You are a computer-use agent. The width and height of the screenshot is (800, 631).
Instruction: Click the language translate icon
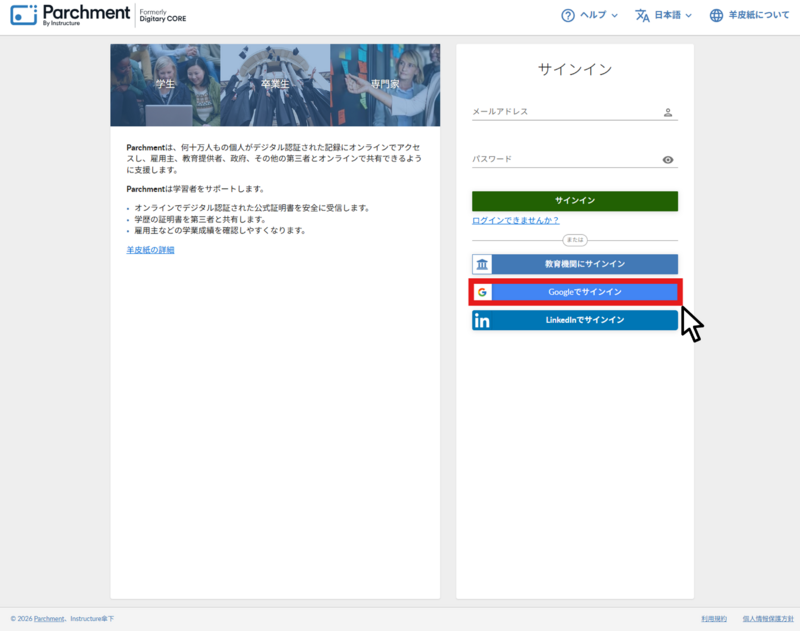[x=642, y=15]
